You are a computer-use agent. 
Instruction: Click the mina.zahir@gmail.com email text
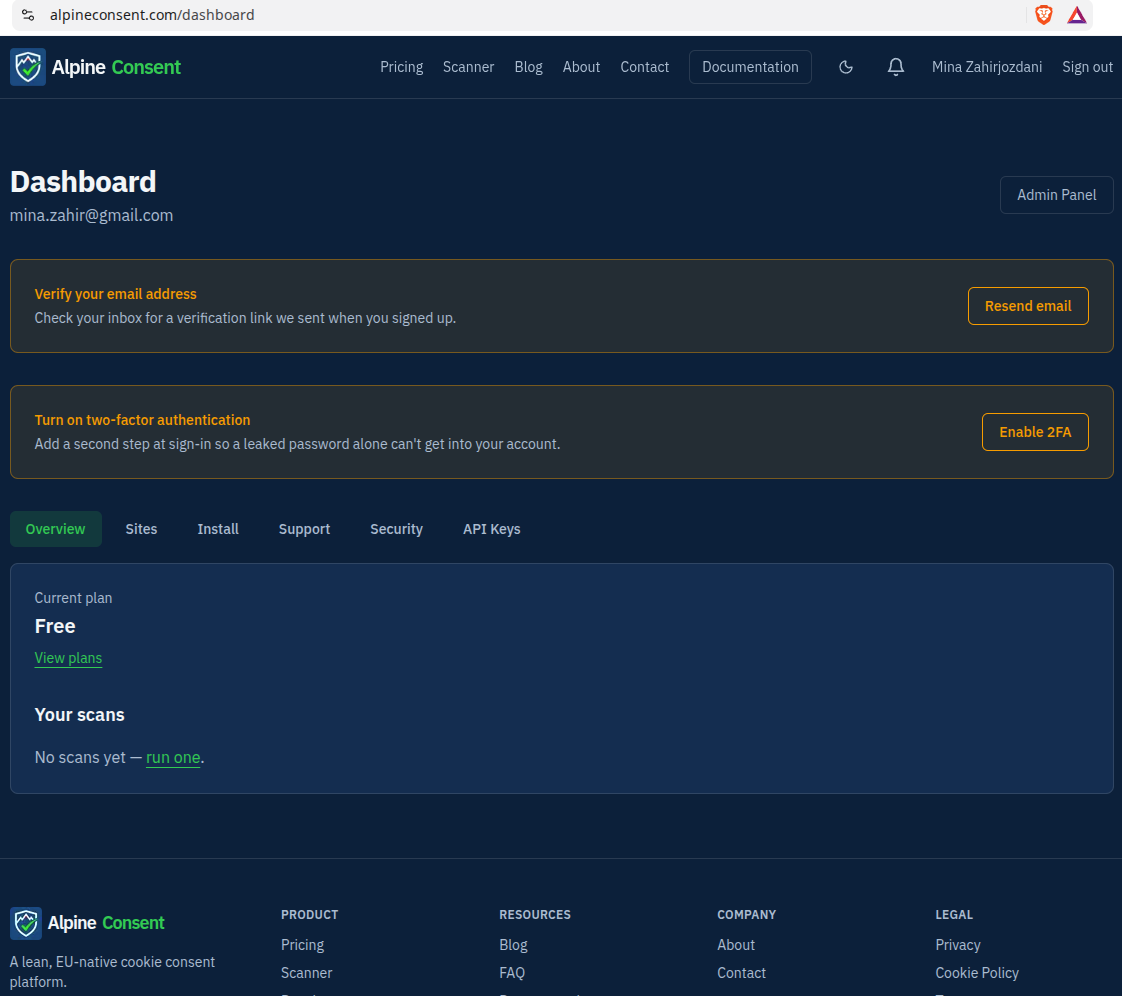92,215
